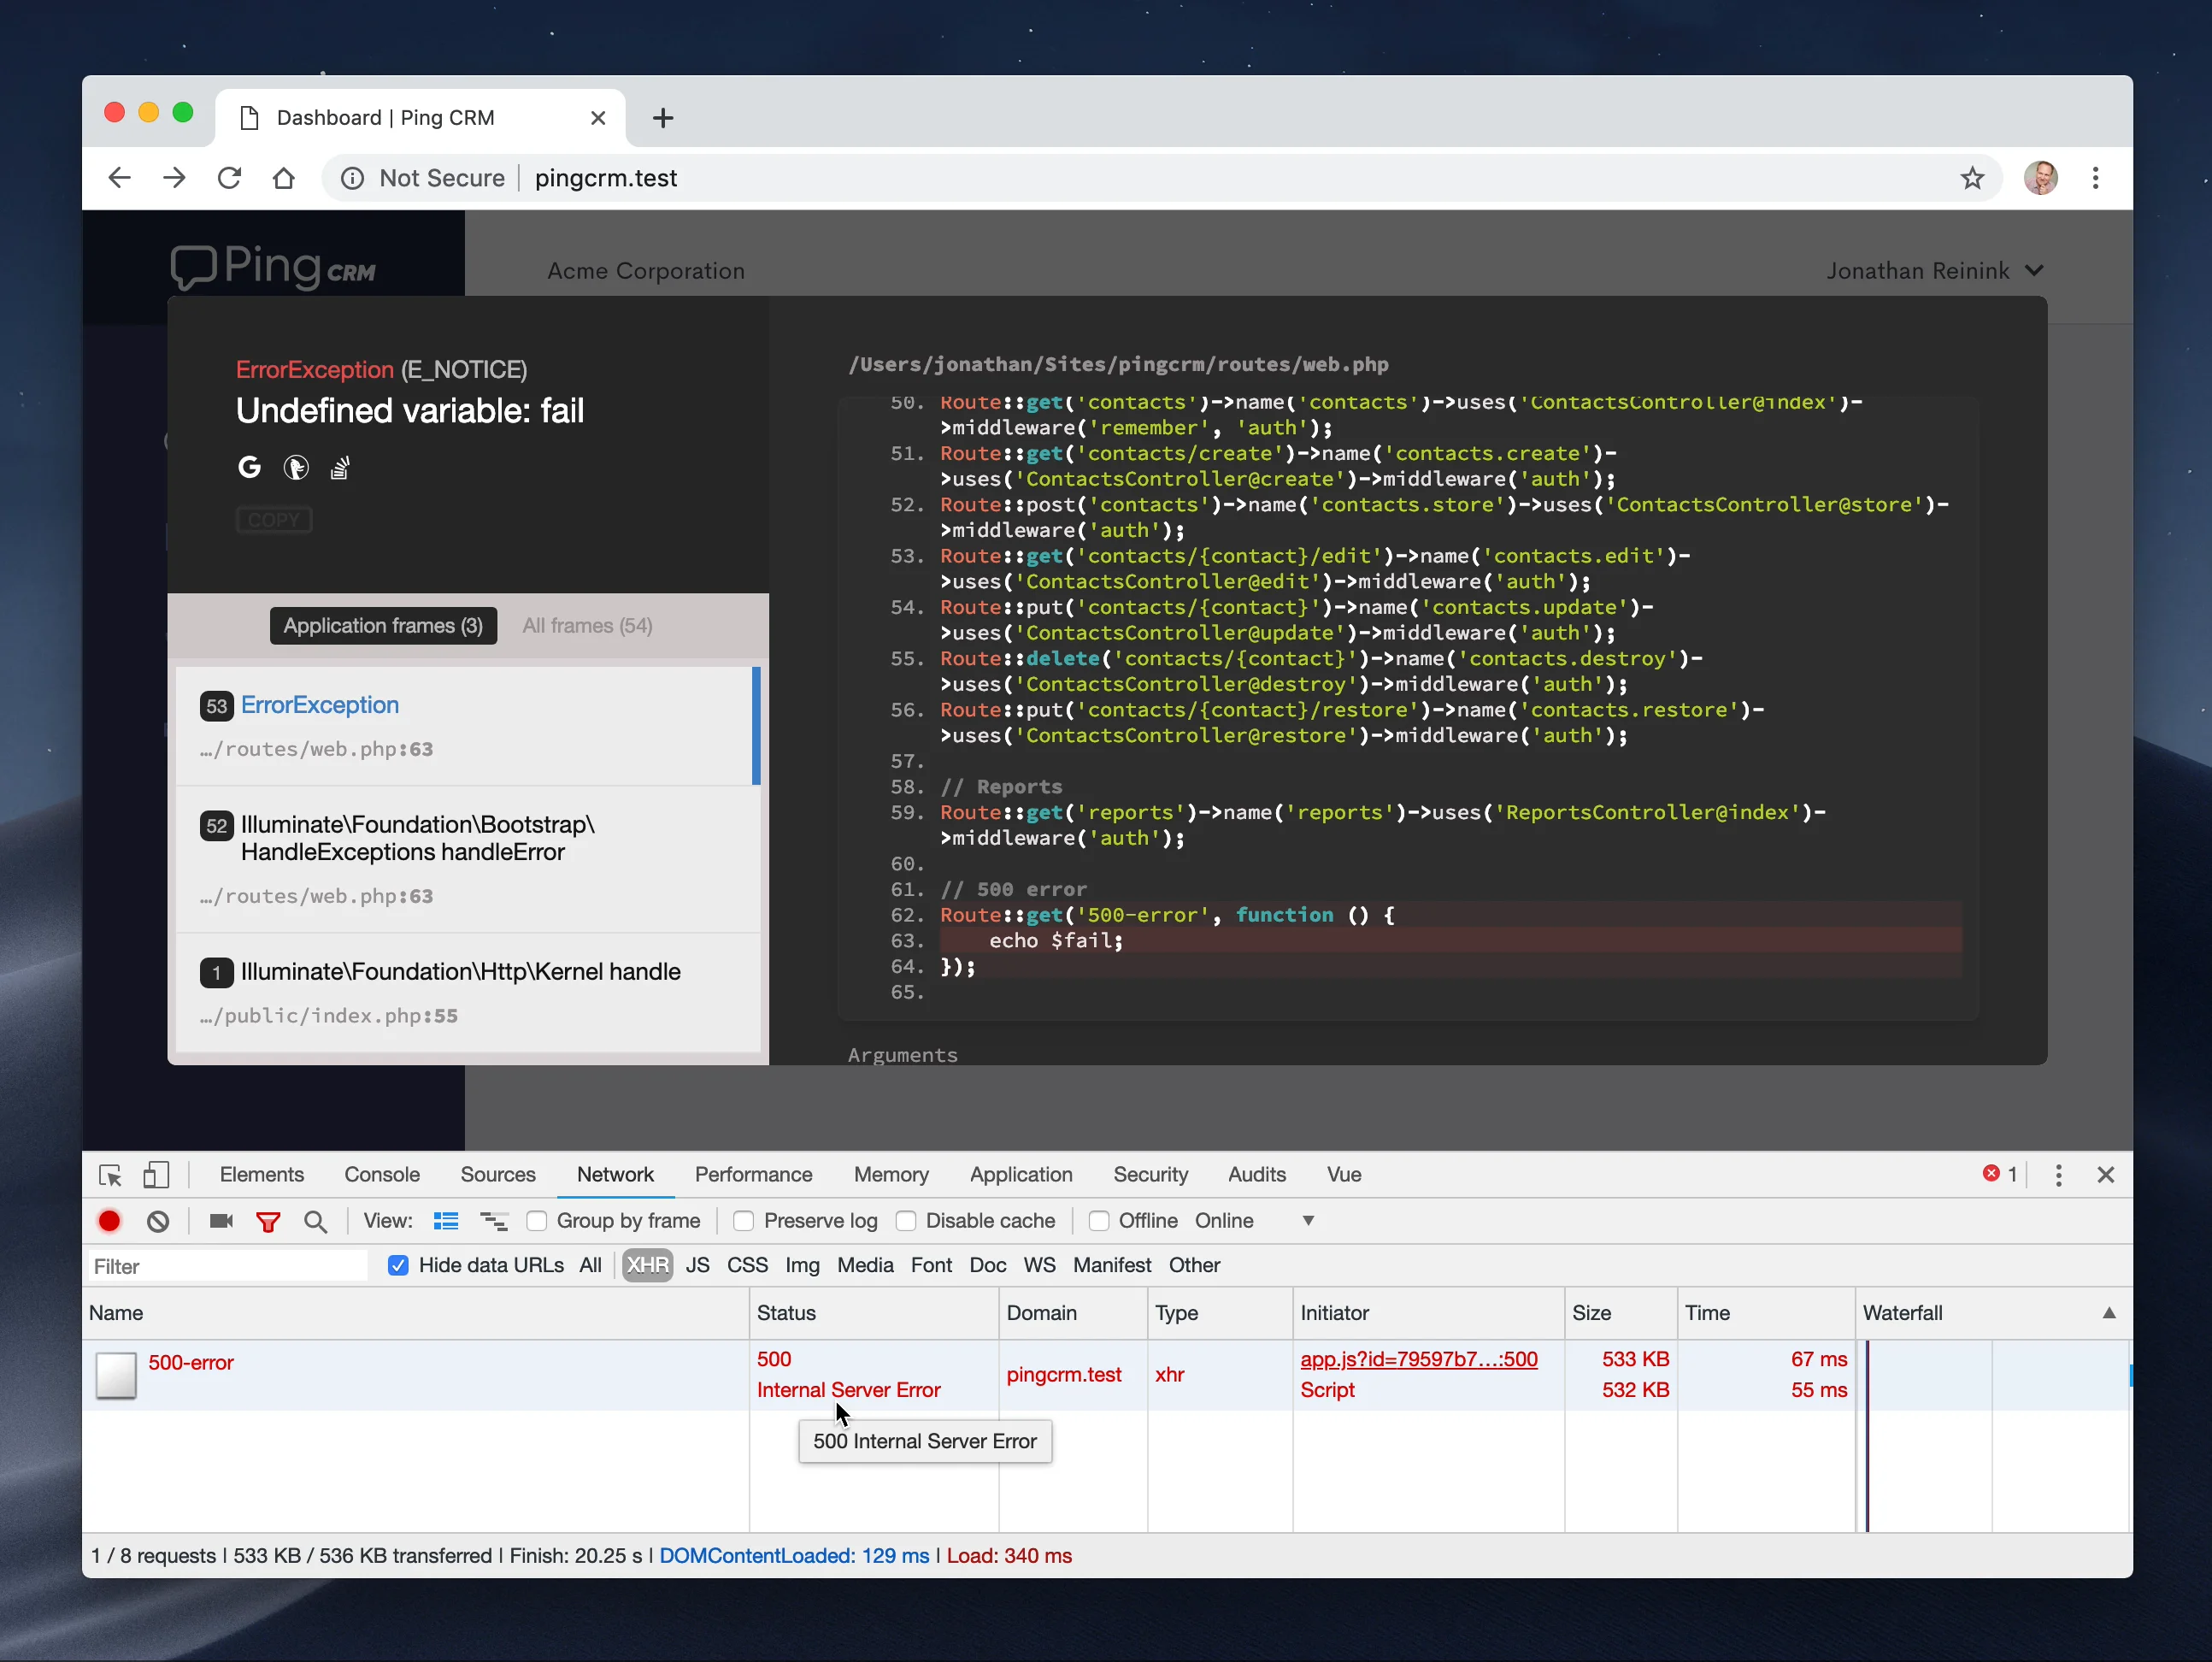
Task: Uncheck Hide data URLs
Action: pos(398,1265)
